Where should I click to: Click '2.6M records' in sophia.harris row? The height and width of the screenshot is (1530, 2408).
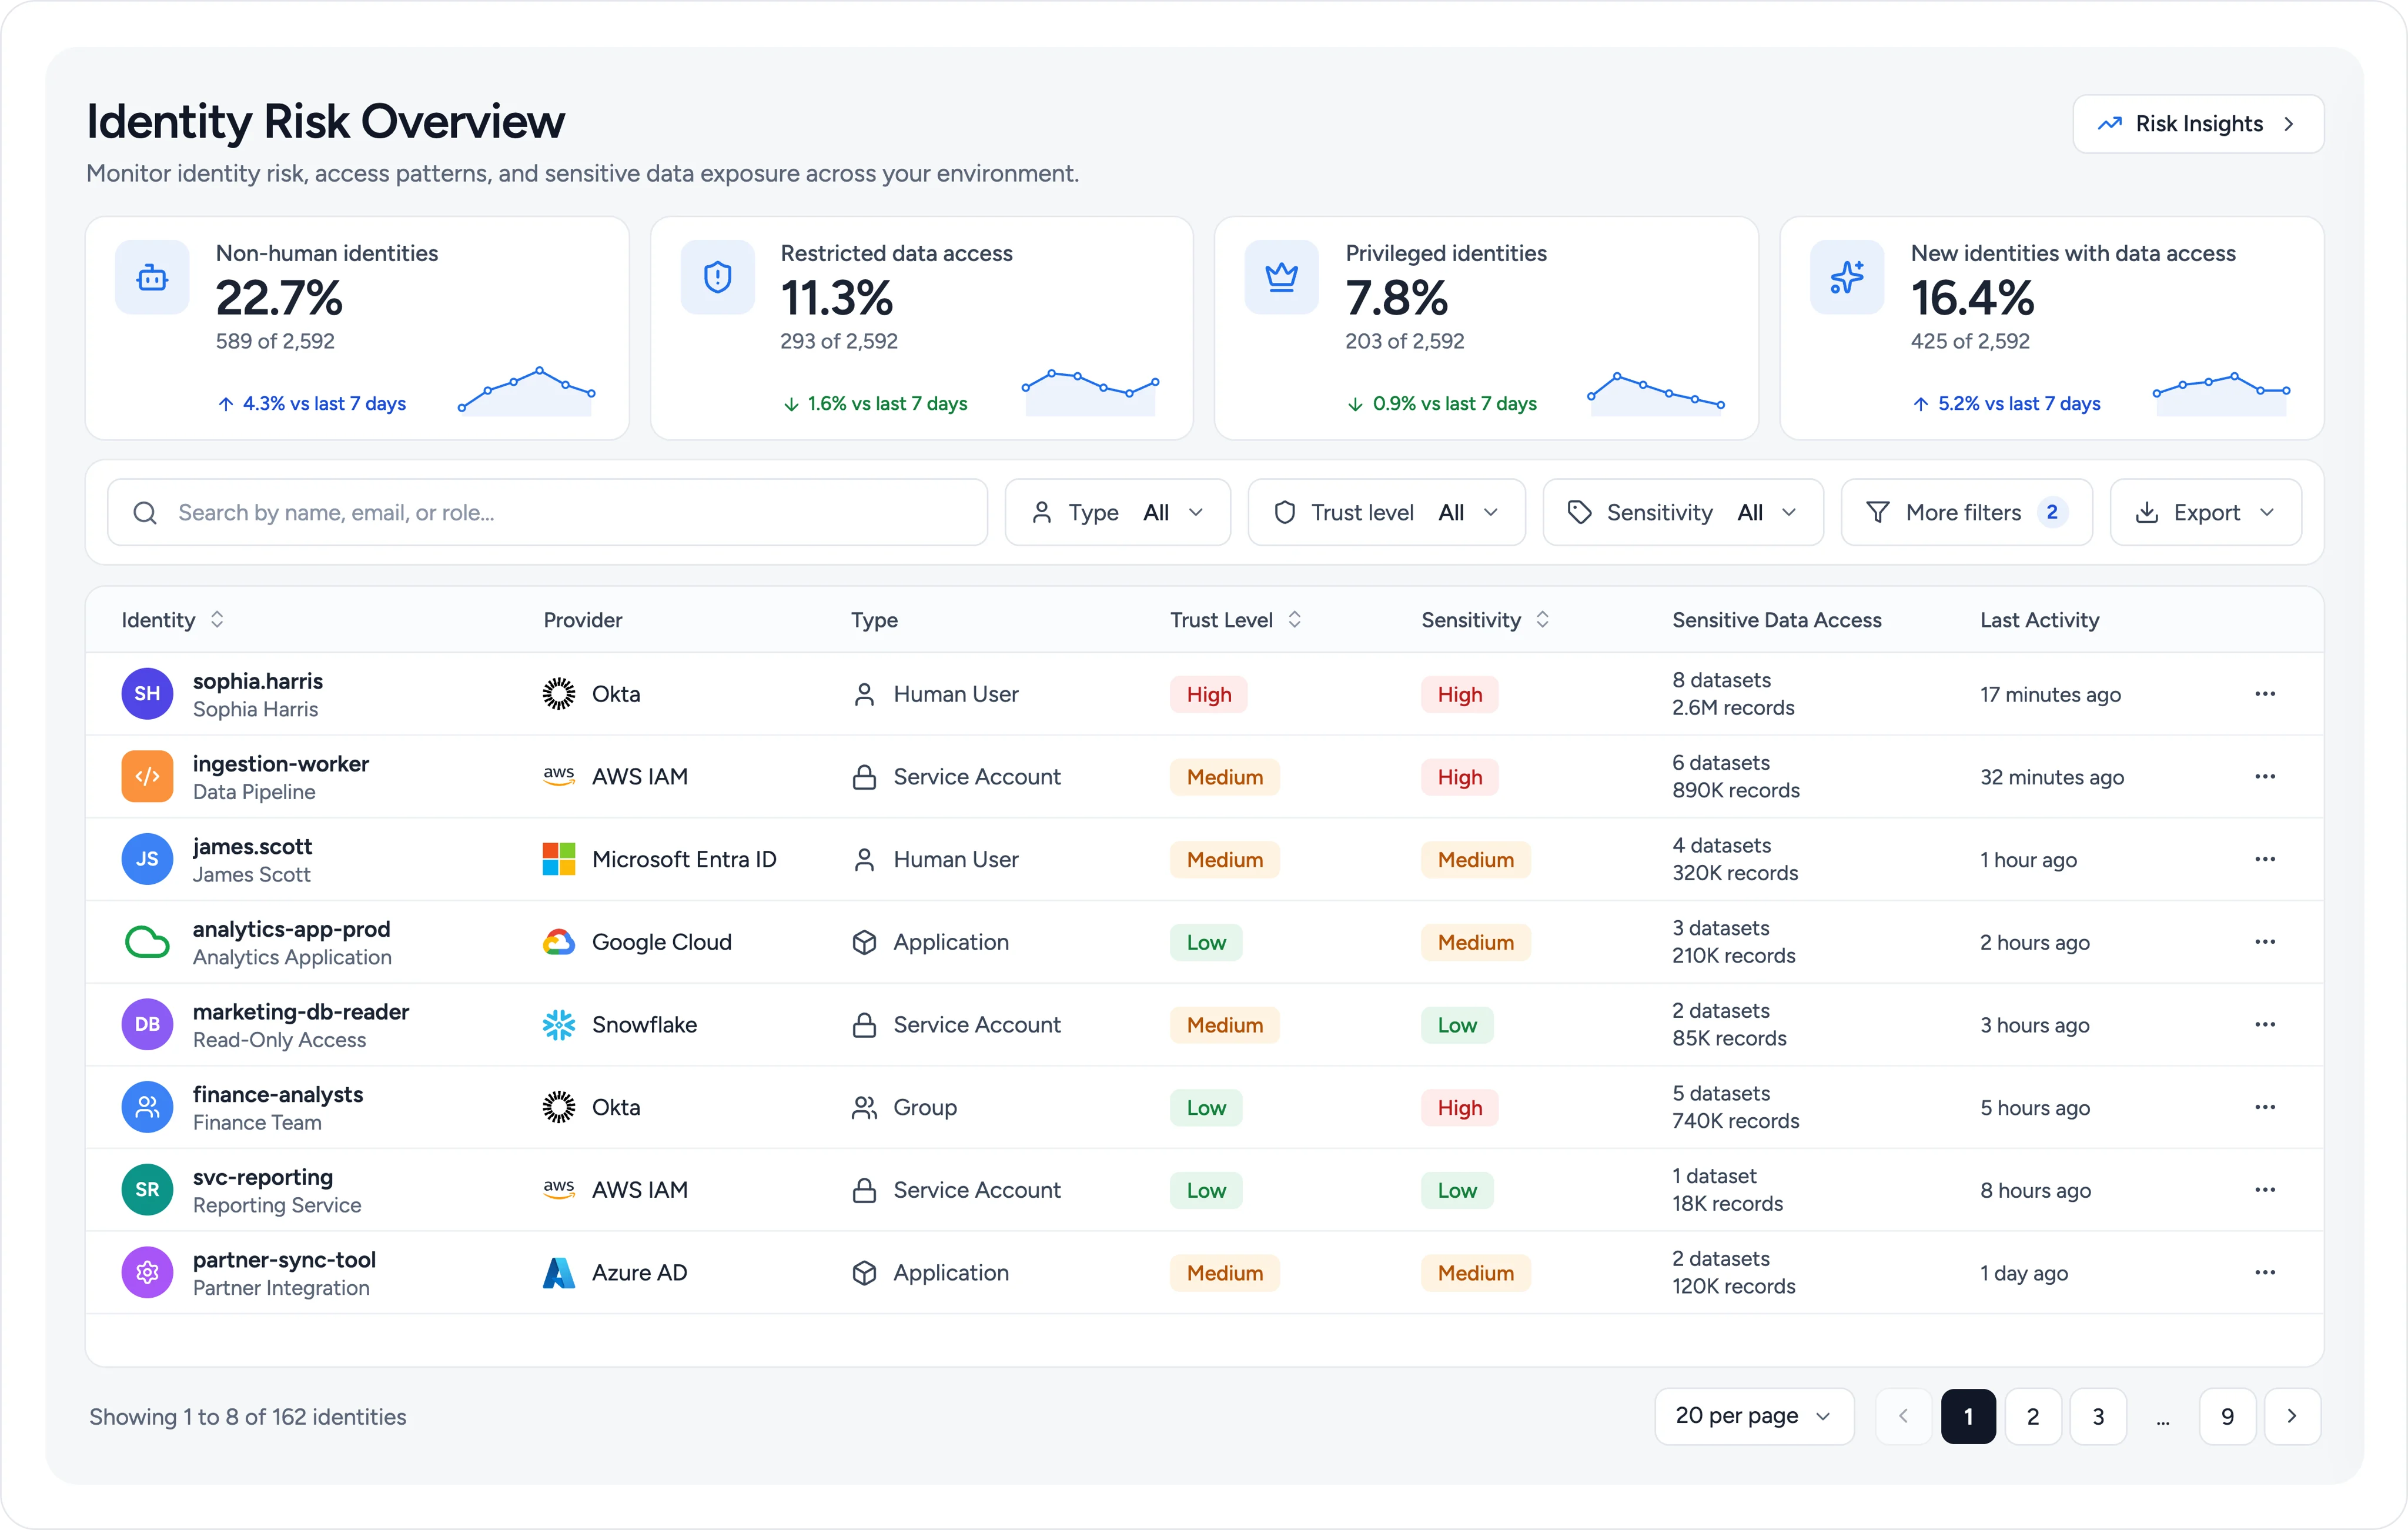1733,708
